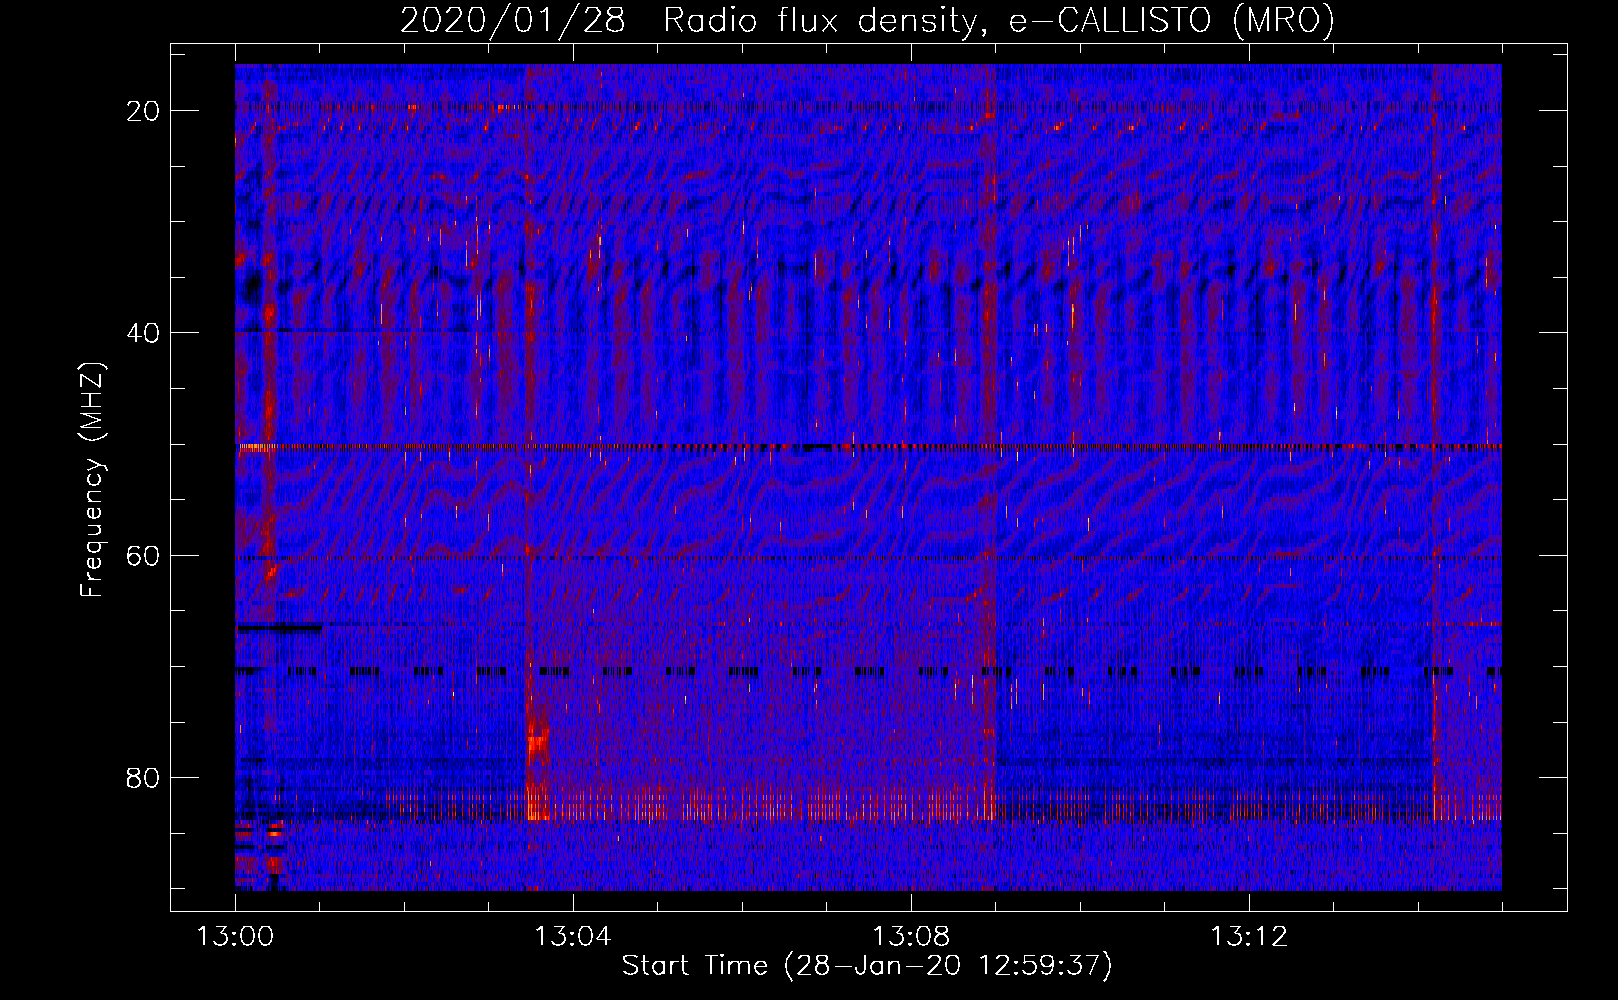Image resolution: width=1618 pixels, height=1000 pixels.
Task: Click the '20' frequency tick label
Action: 144,111
